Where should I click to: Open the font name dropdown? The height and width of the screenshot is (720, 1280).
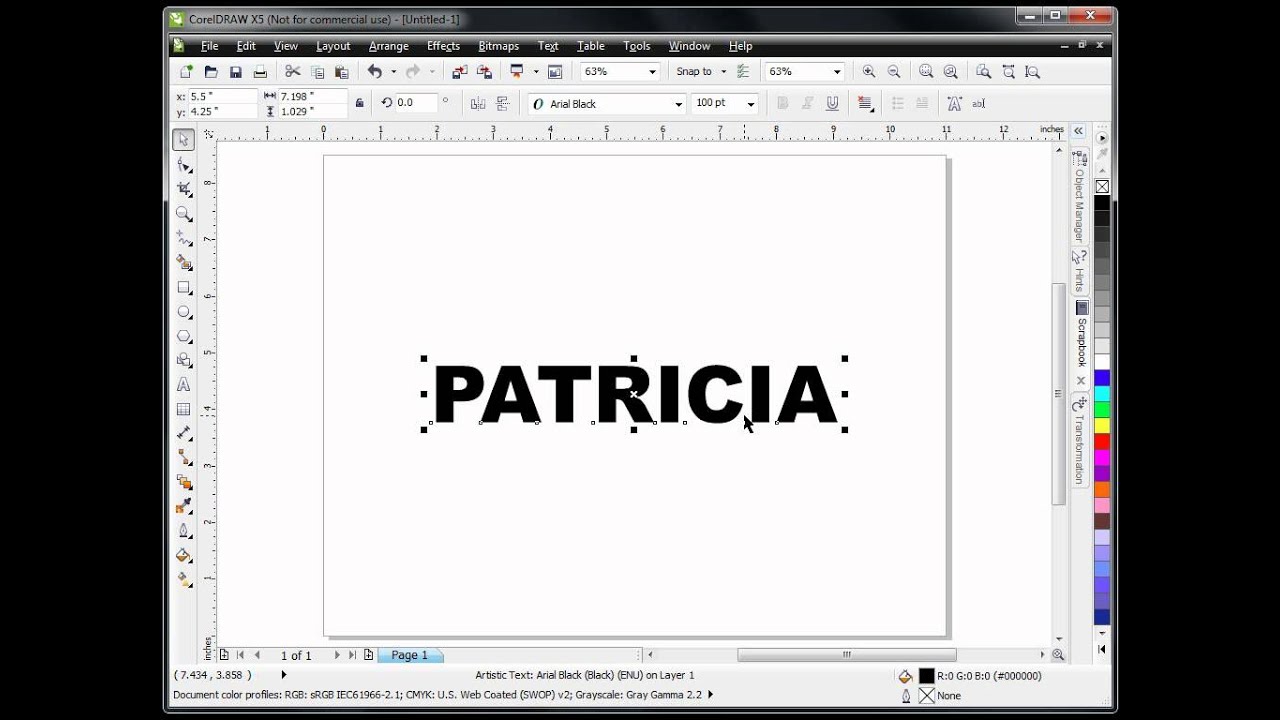pyautogui.click(x=679, y=104)
